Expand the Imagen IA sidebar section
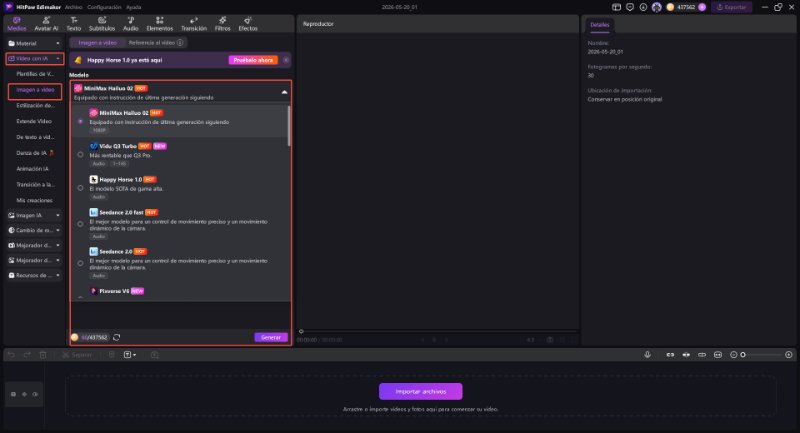 coord(34,215)
